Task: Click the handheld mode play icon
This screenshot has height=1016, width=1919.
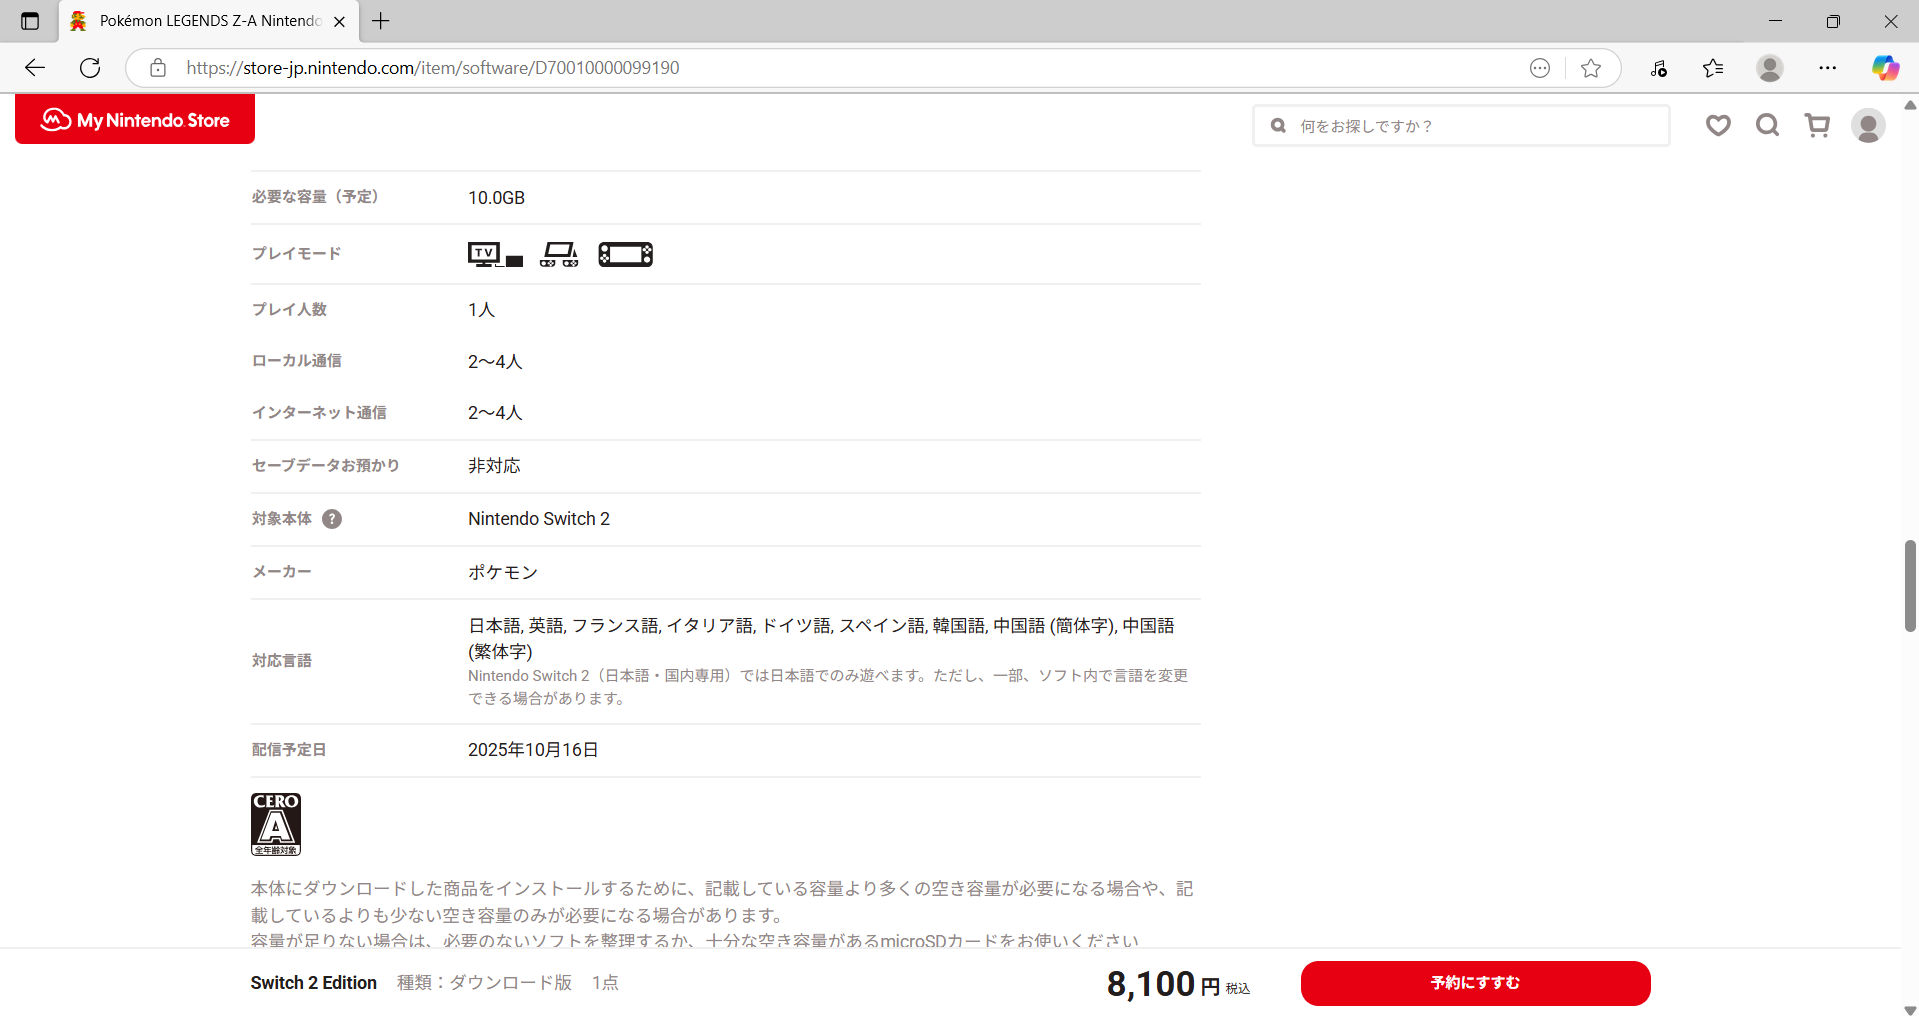Action: 625,255
